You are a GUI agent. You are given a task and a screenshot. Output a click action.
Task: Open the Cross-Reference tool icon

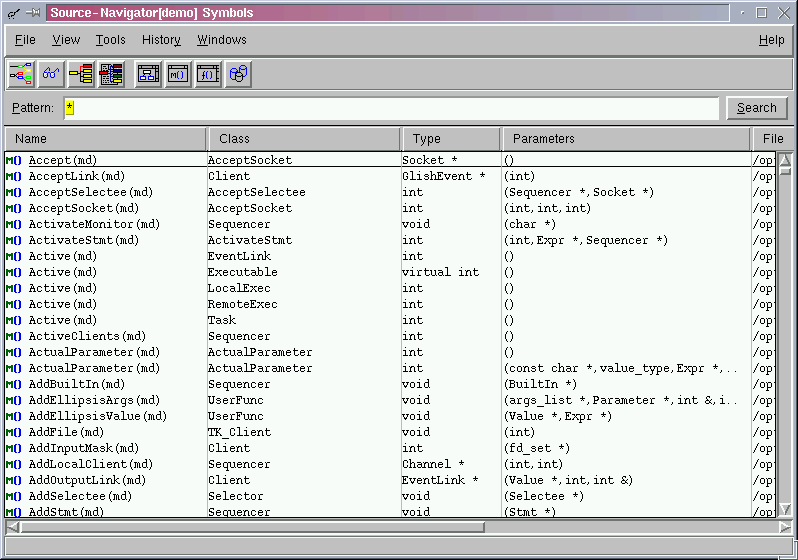tap(81, 74)
